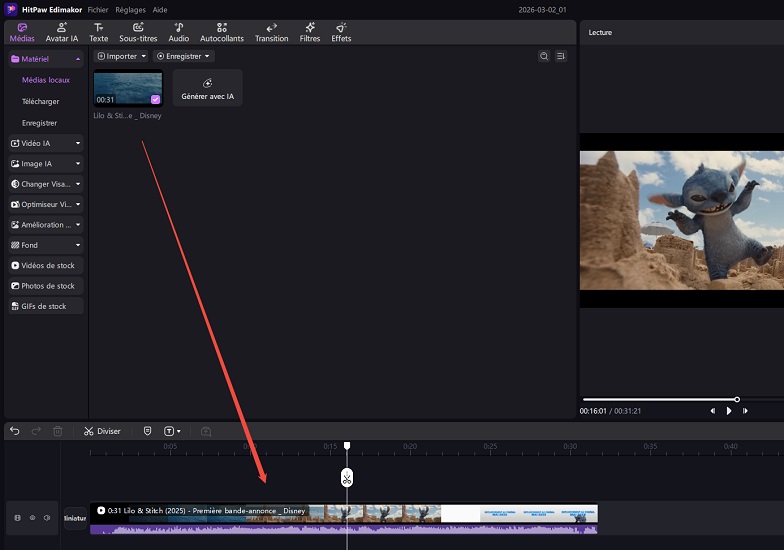
Task: Select Télécharger in the sidebar
Action: [x=40, y=102]
